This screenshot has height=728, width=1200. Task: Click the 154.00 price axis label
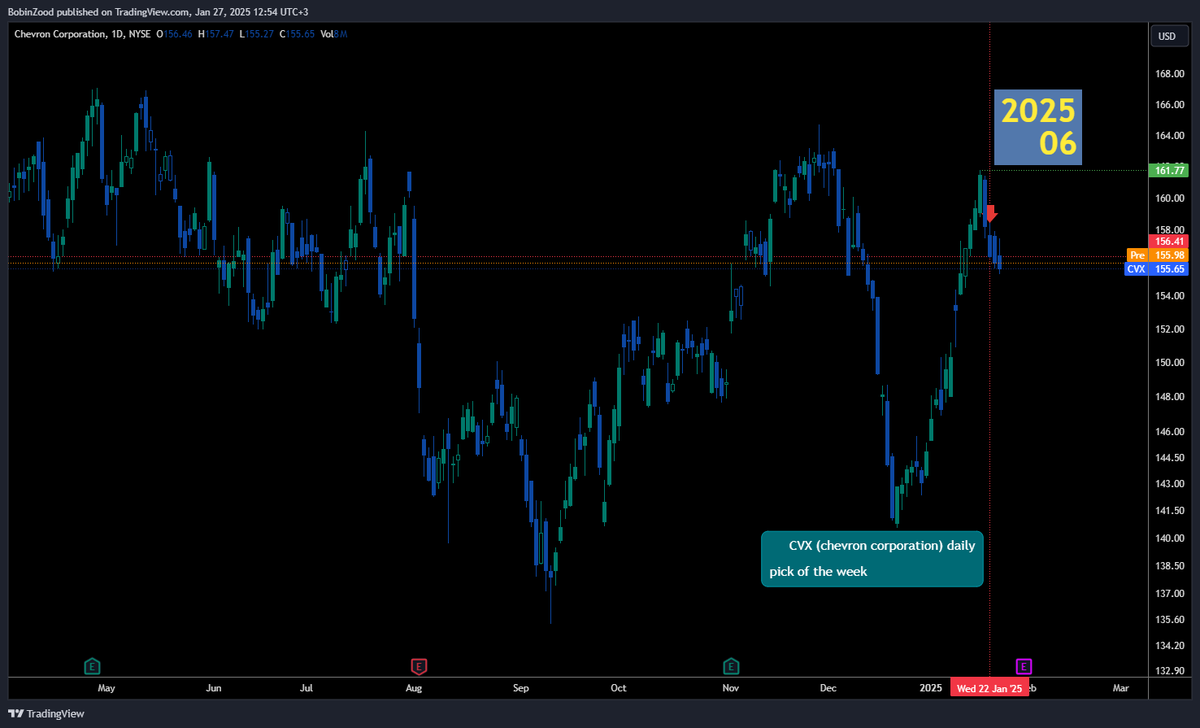[1169, 296]
